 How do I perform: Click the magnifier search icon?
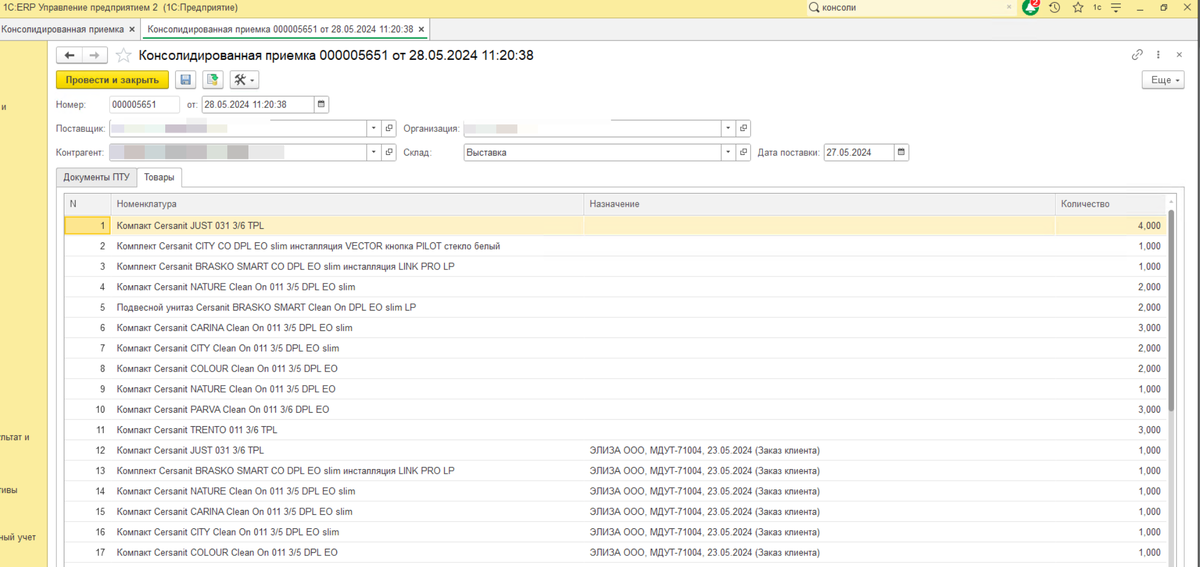click(814, 7)
